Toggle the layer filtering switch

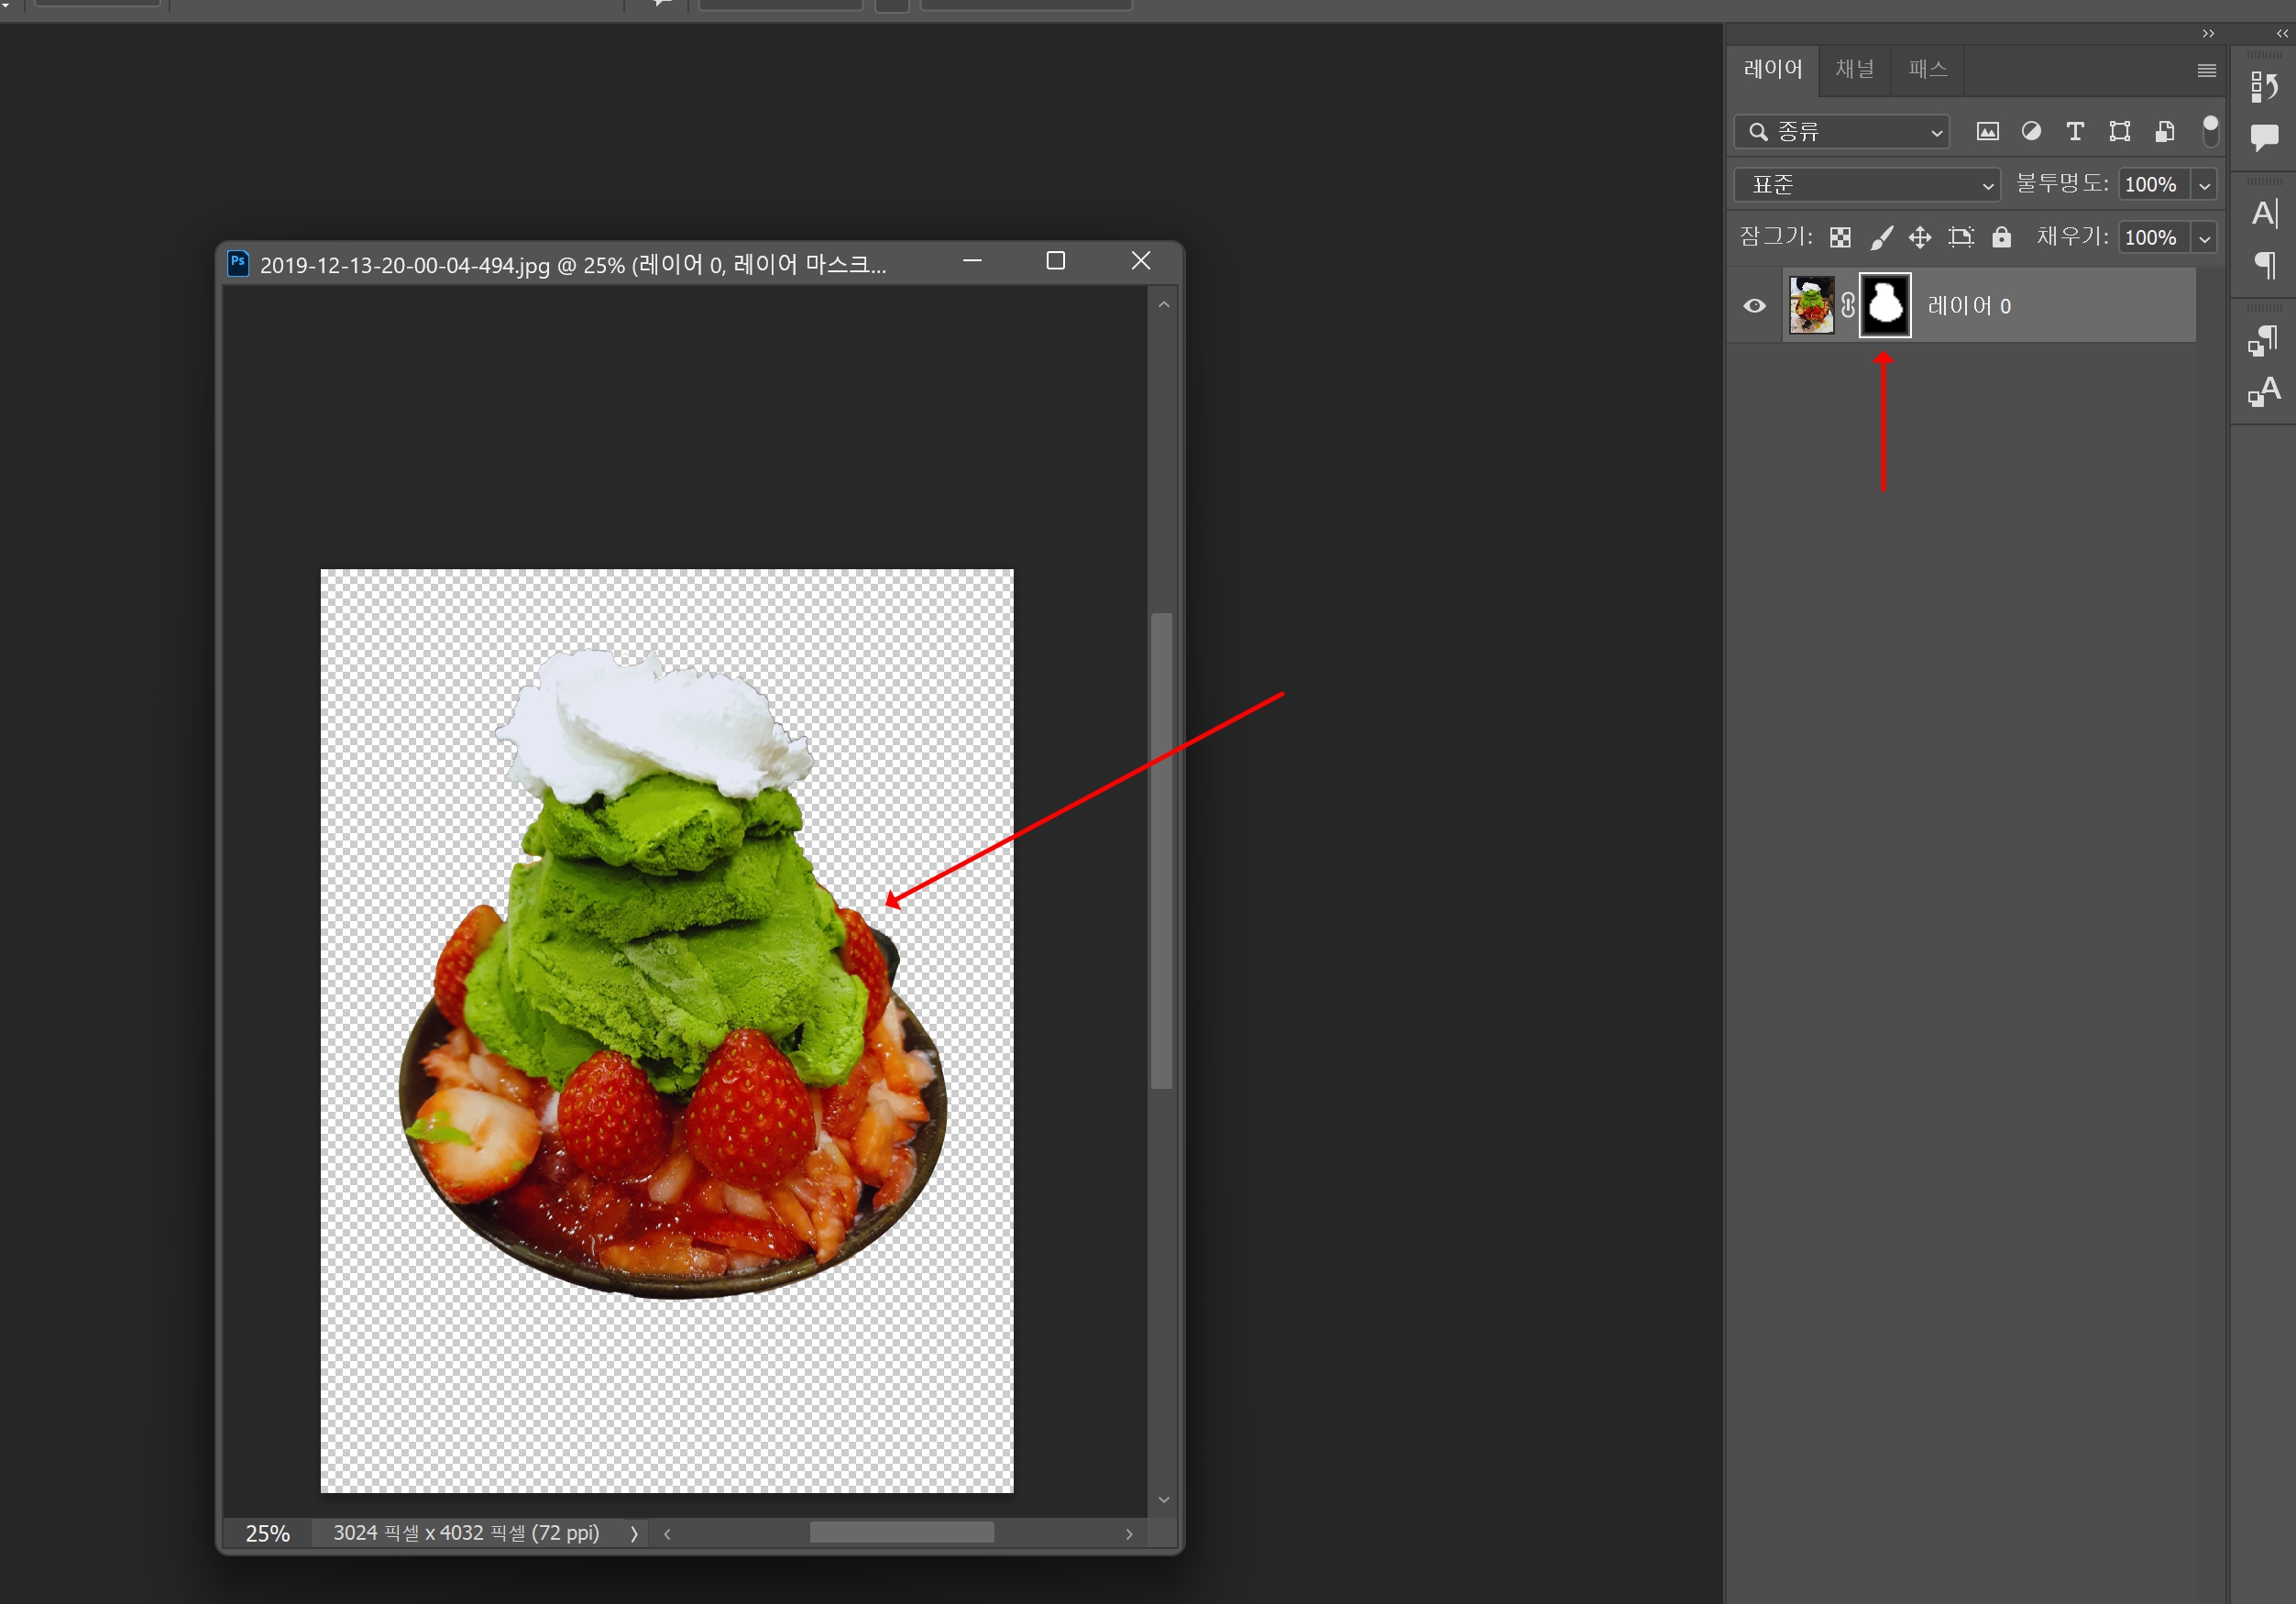2210,130
